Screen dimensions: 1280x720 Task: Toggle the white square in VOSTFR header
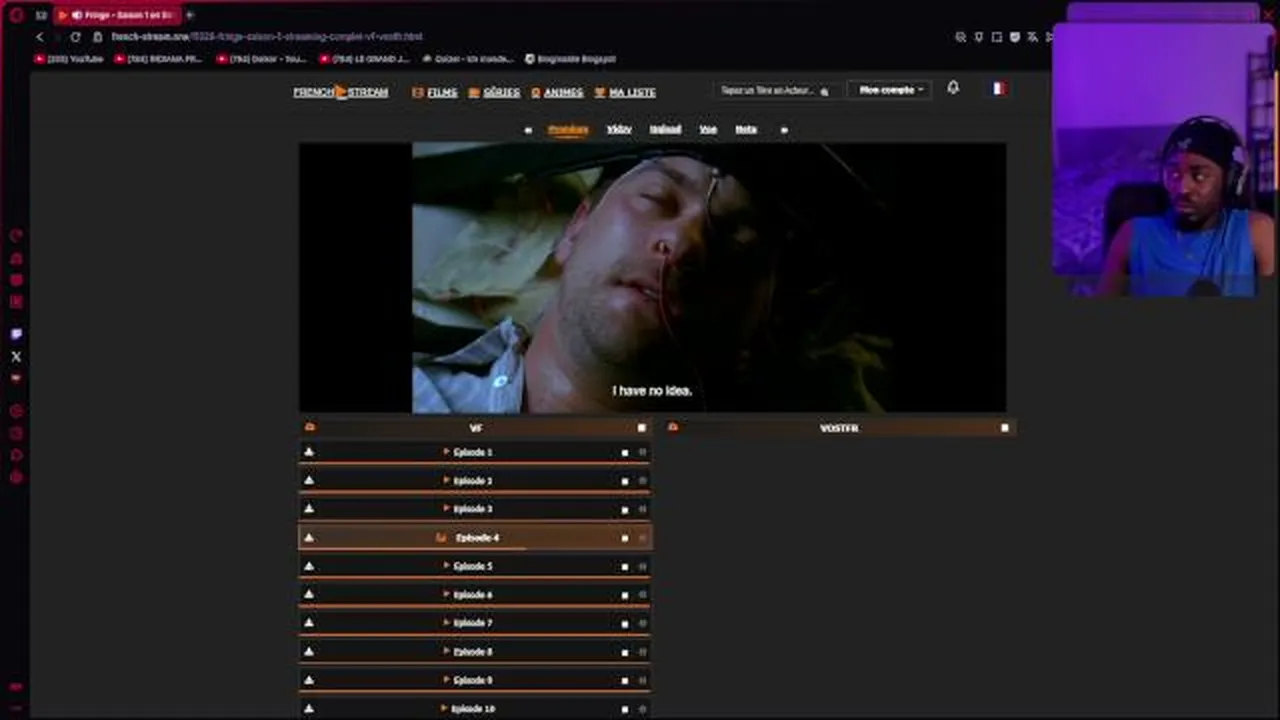(1005, 428)
